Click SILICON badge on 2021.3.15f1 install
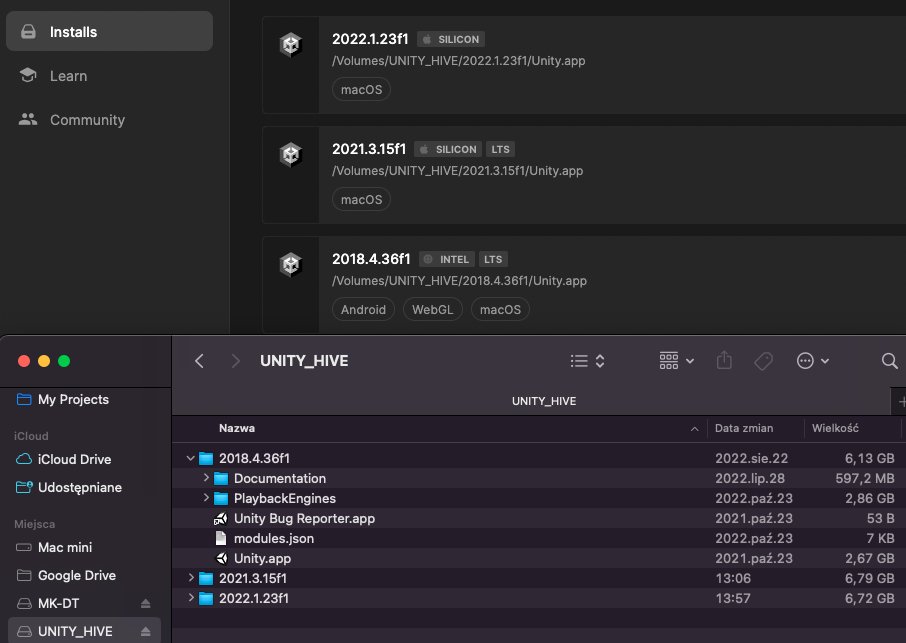This screenshot has width=906, height=643. [x=448, y=149]
